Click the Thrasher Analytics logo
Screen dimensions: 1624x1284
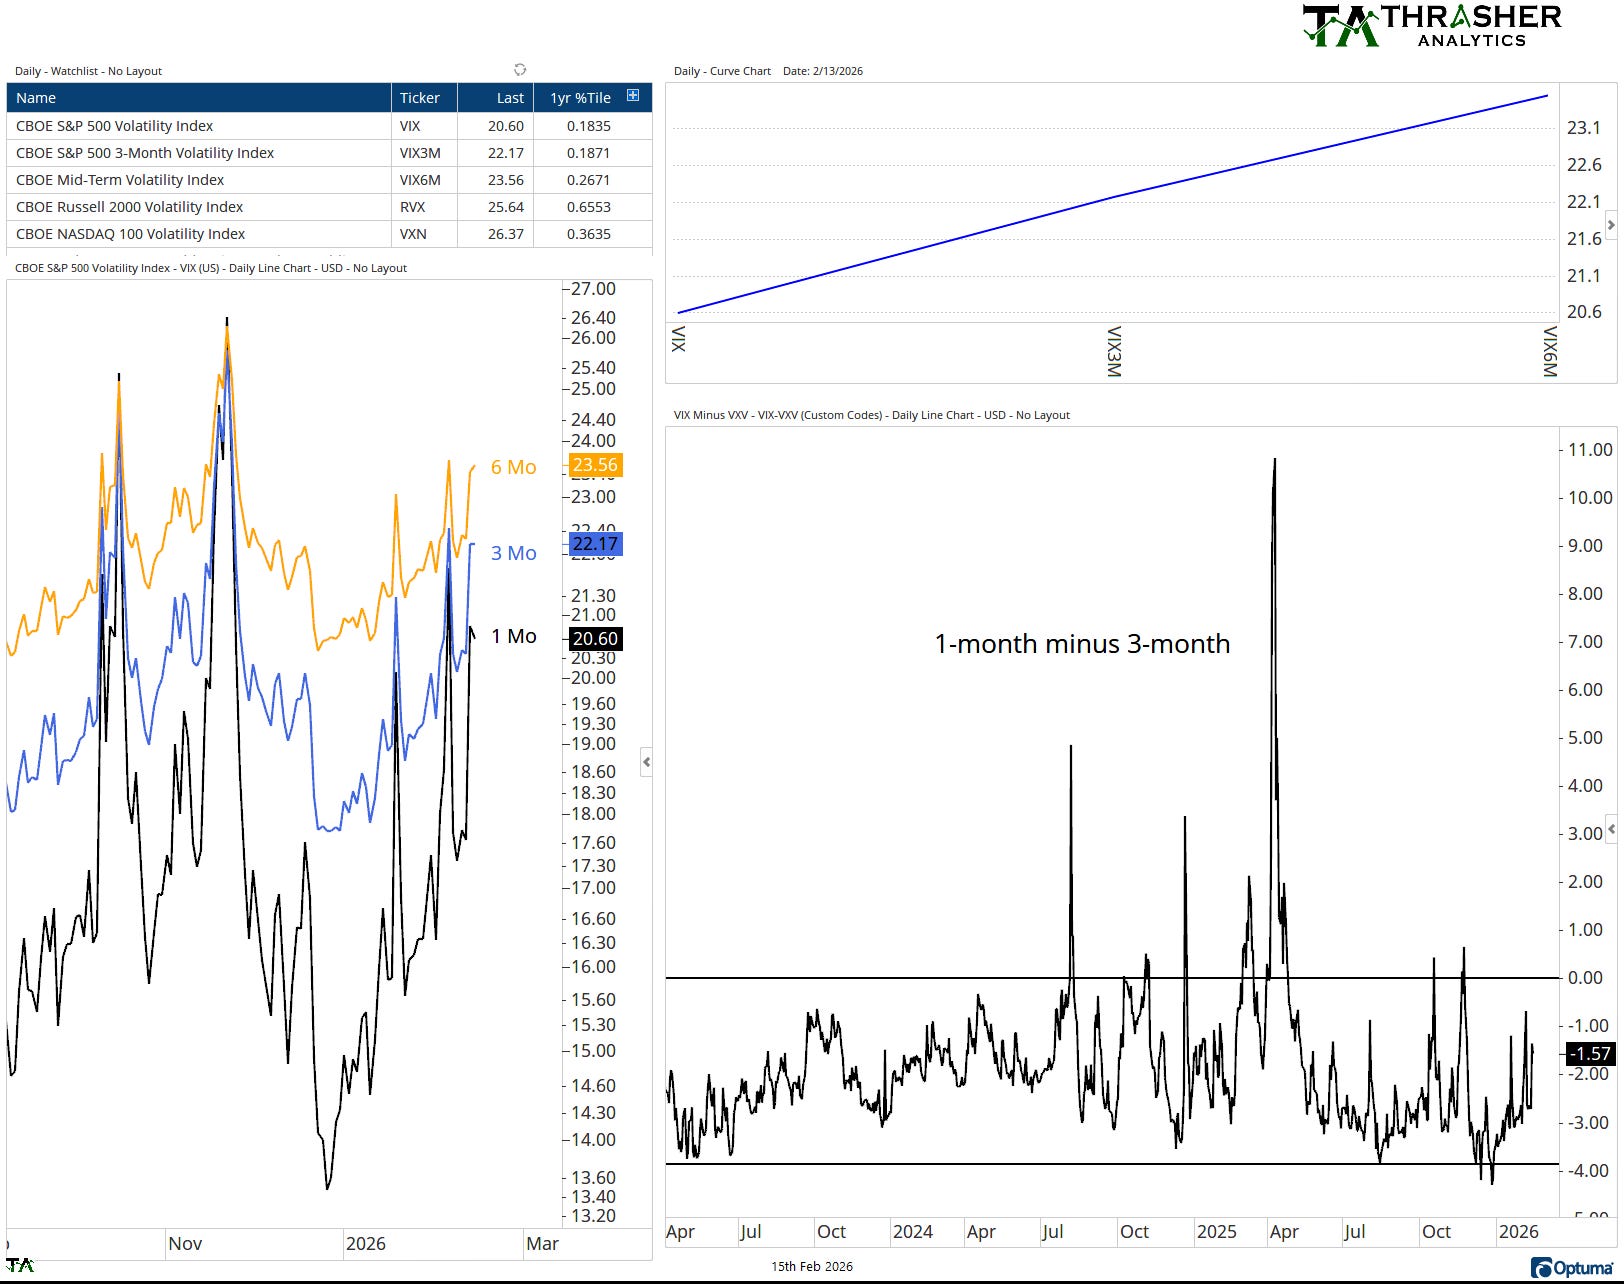coord(1432,26)
